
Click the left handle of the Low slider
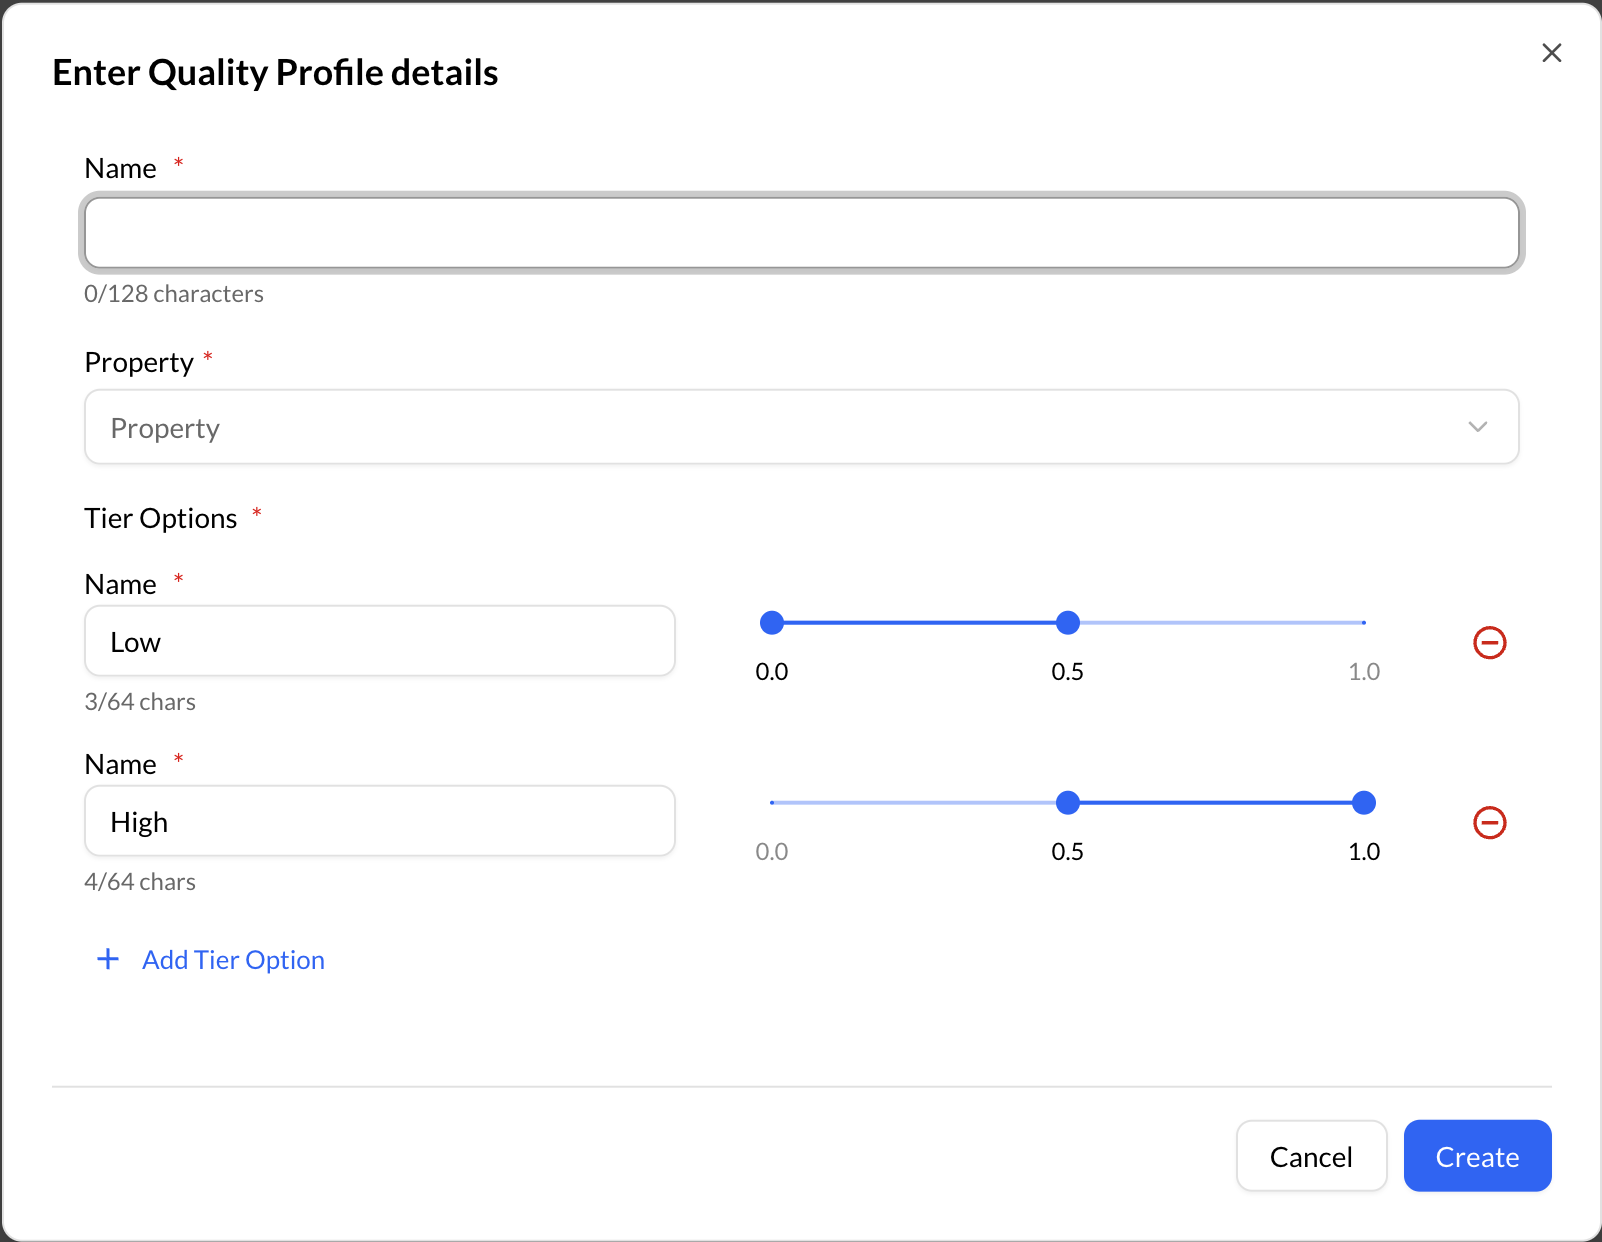point(771,622)
